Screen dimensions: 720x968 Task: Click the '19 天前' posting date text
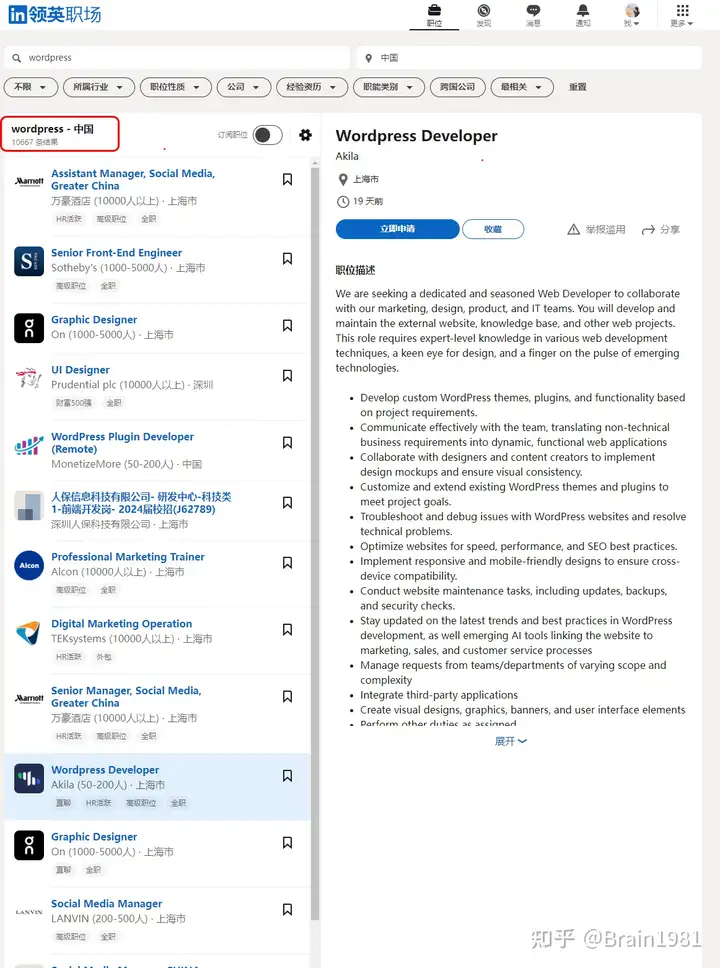(368, 201)
